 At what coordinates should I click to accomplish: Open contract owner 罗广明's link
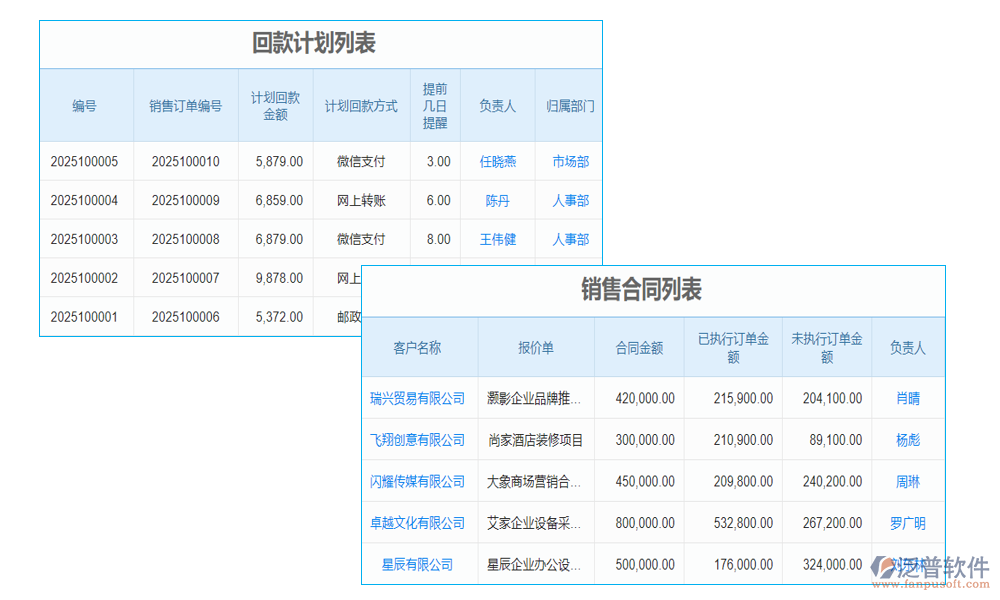907,522
